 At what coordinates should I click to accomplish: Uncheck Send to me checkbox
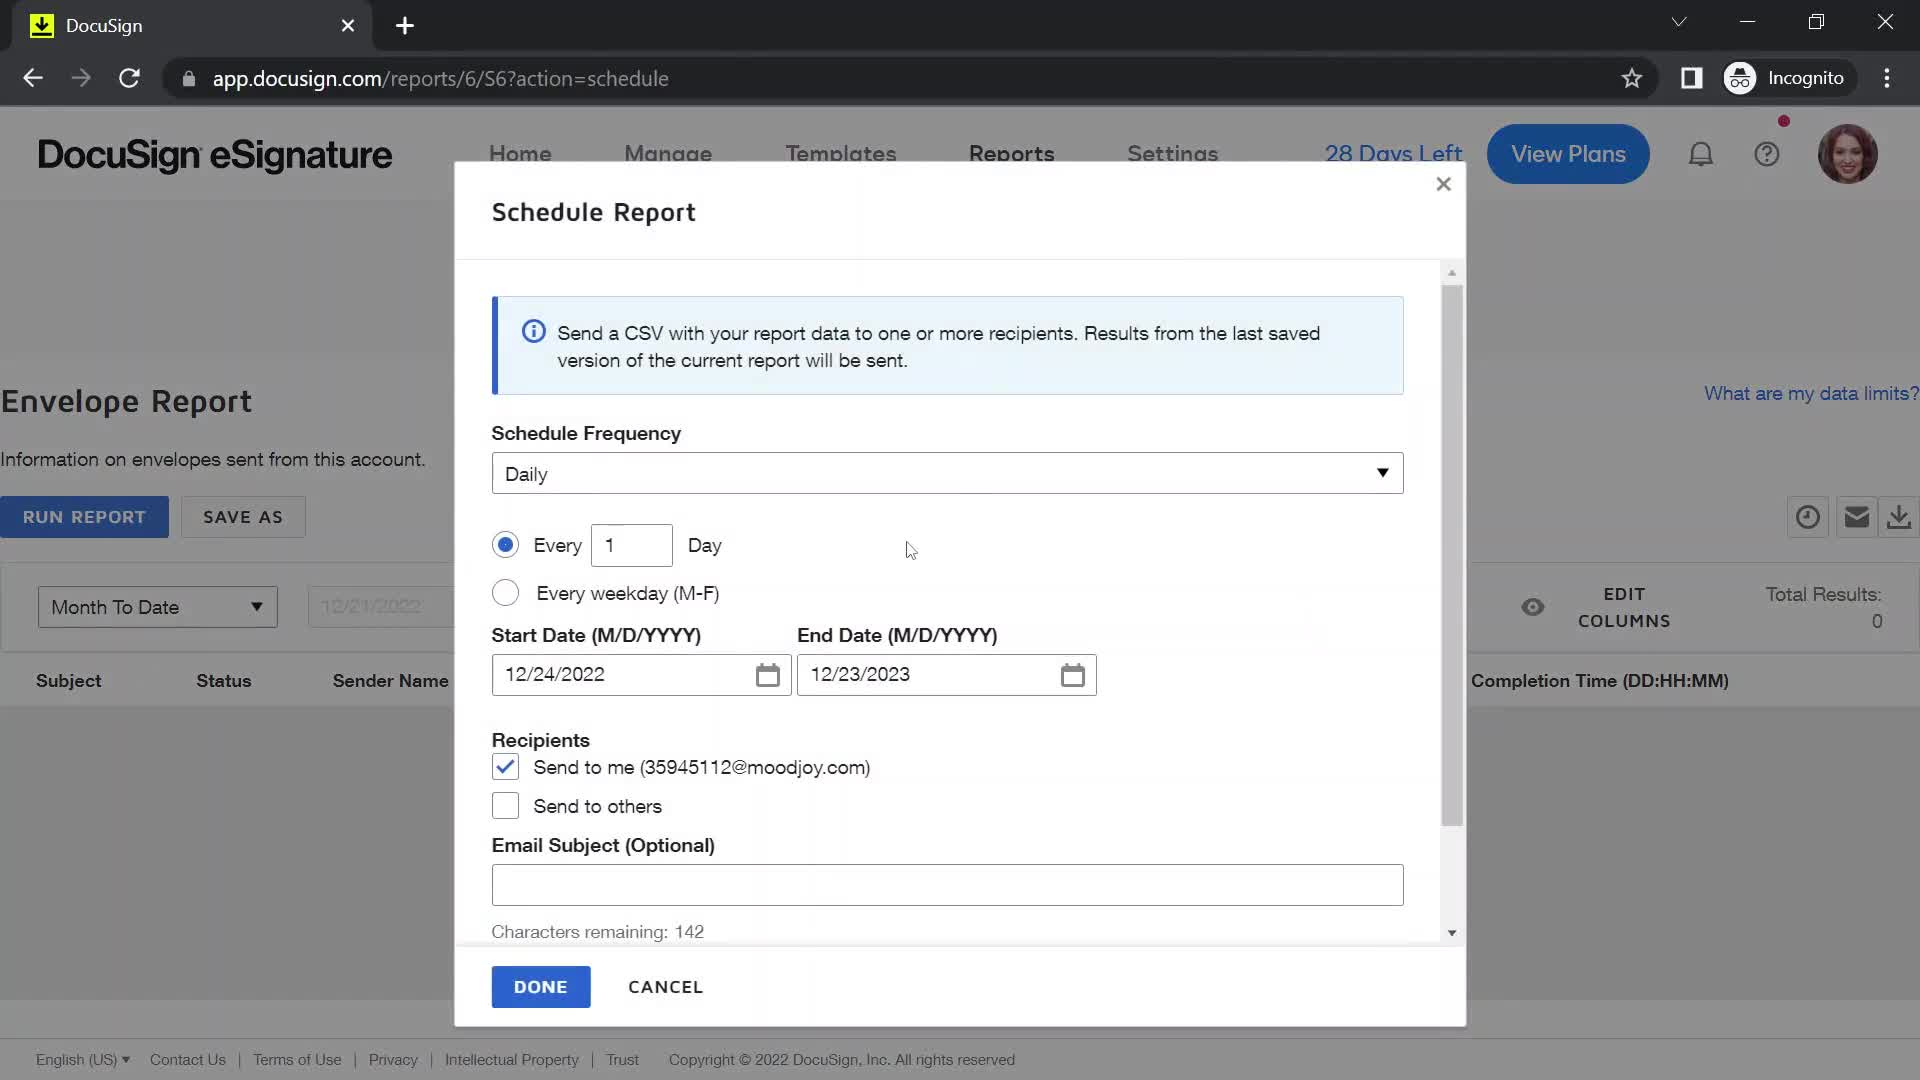pyautogui.click(x=505, y=767)
